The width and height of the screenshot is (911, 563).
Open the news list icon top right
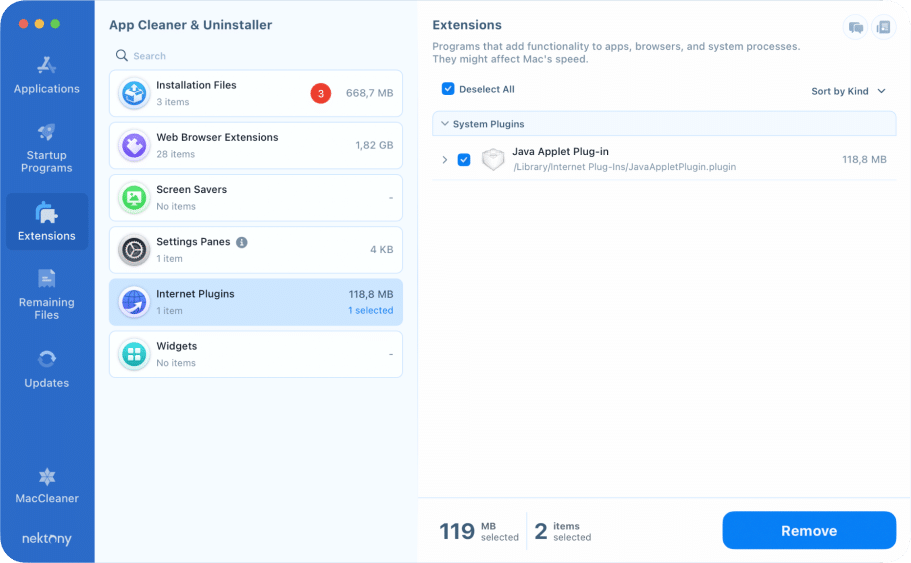(883, 27)
